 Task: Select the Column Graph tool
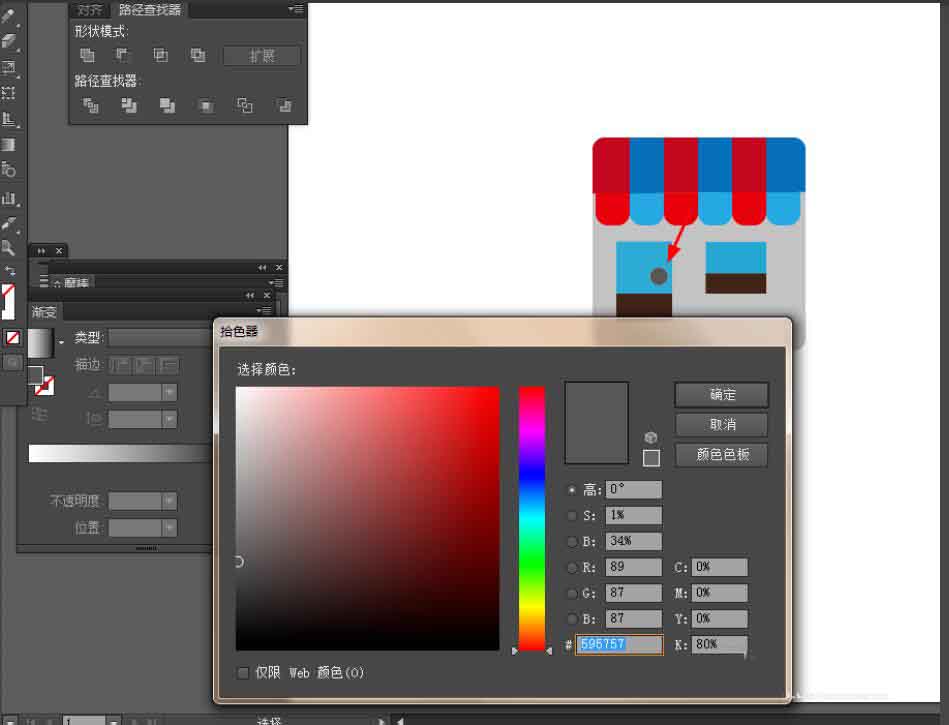(8, 198)
